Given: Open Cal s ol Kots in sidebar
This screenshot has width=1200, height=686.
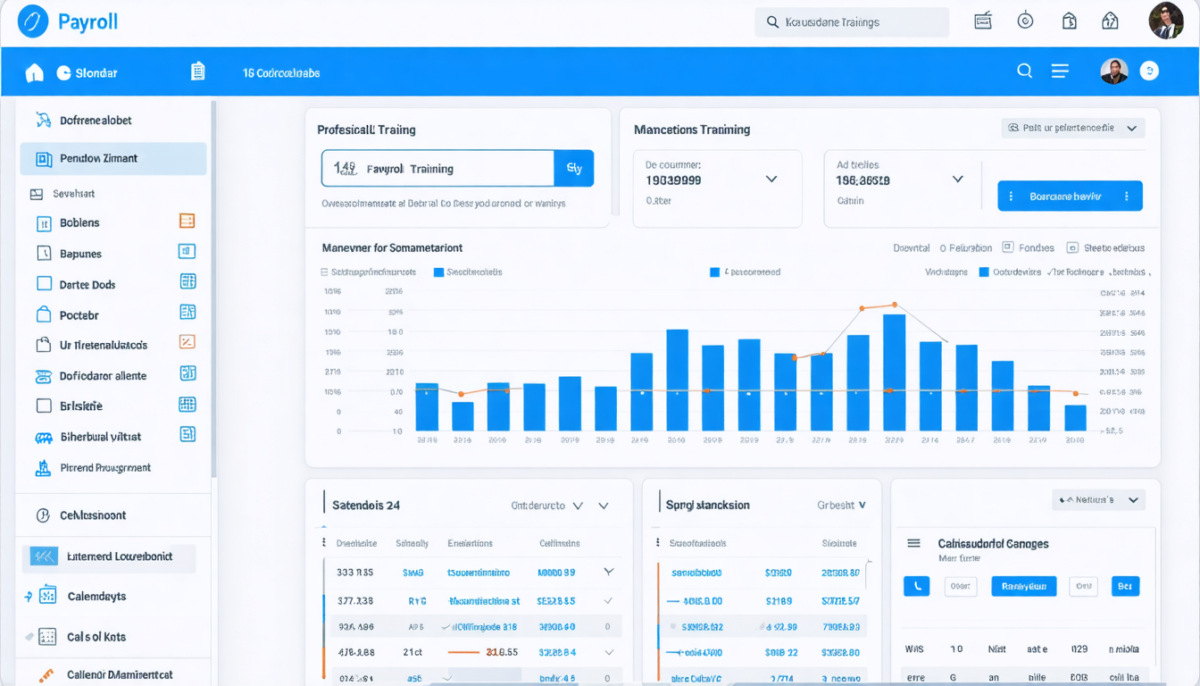Looking at the screenshot, I should (x=97, y=637).
